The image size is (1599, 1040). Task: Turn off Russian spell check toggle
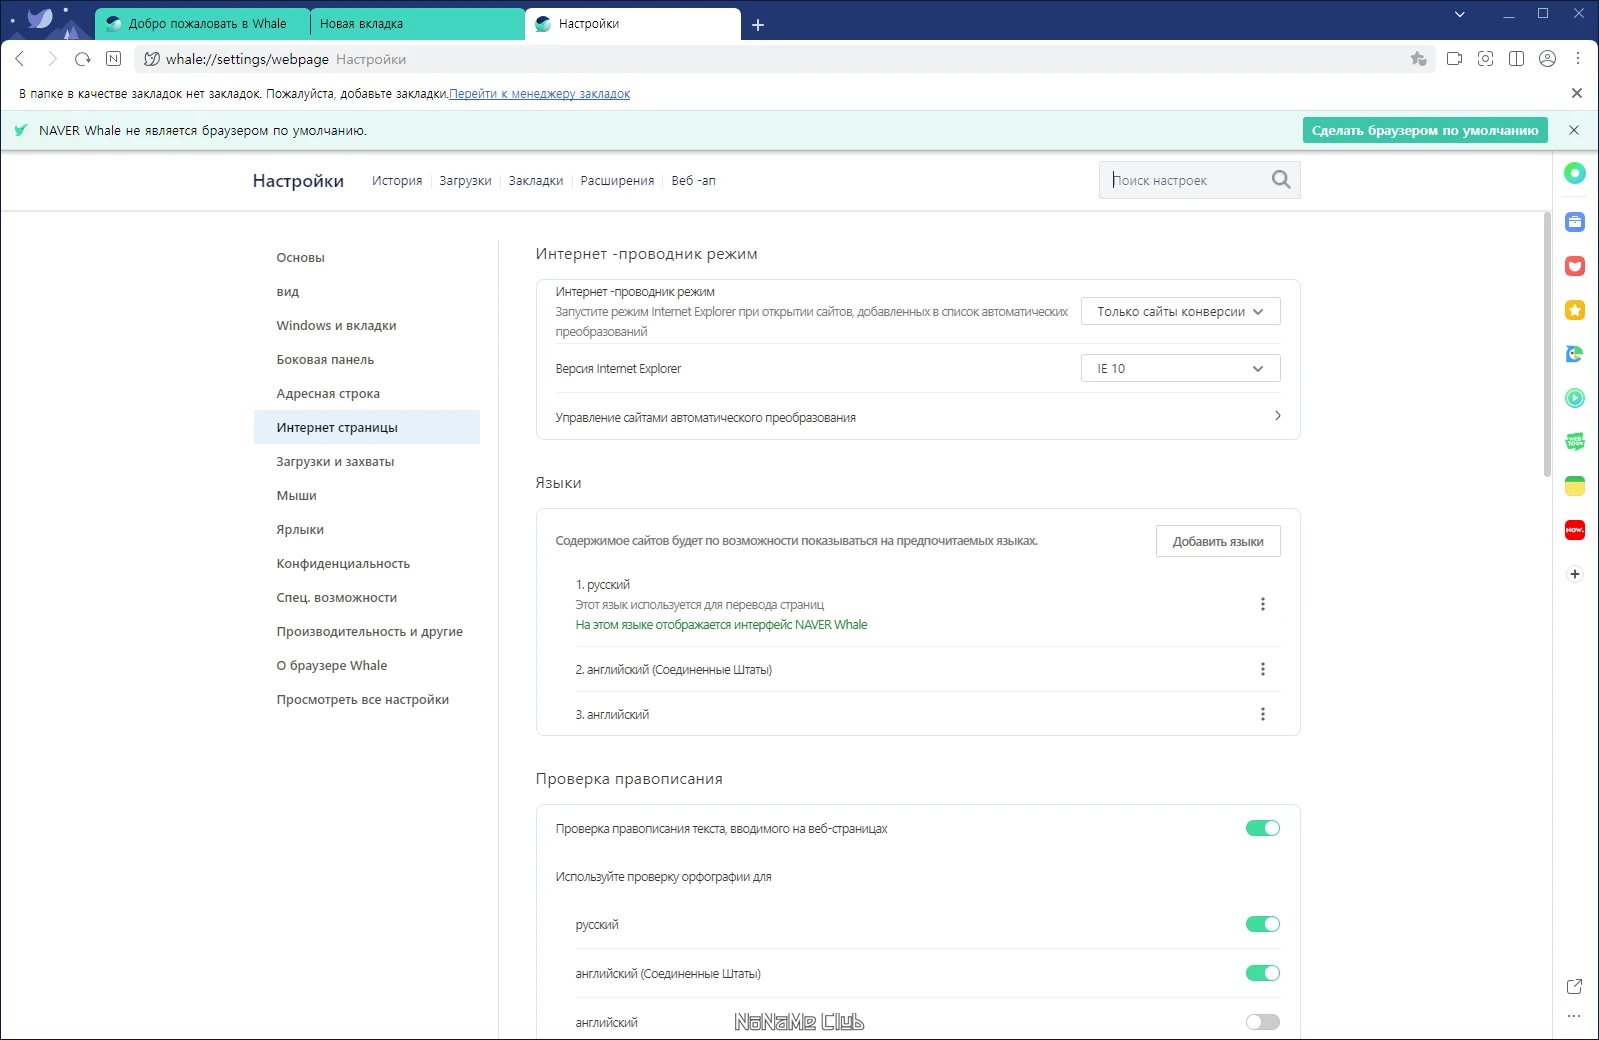1262,924
